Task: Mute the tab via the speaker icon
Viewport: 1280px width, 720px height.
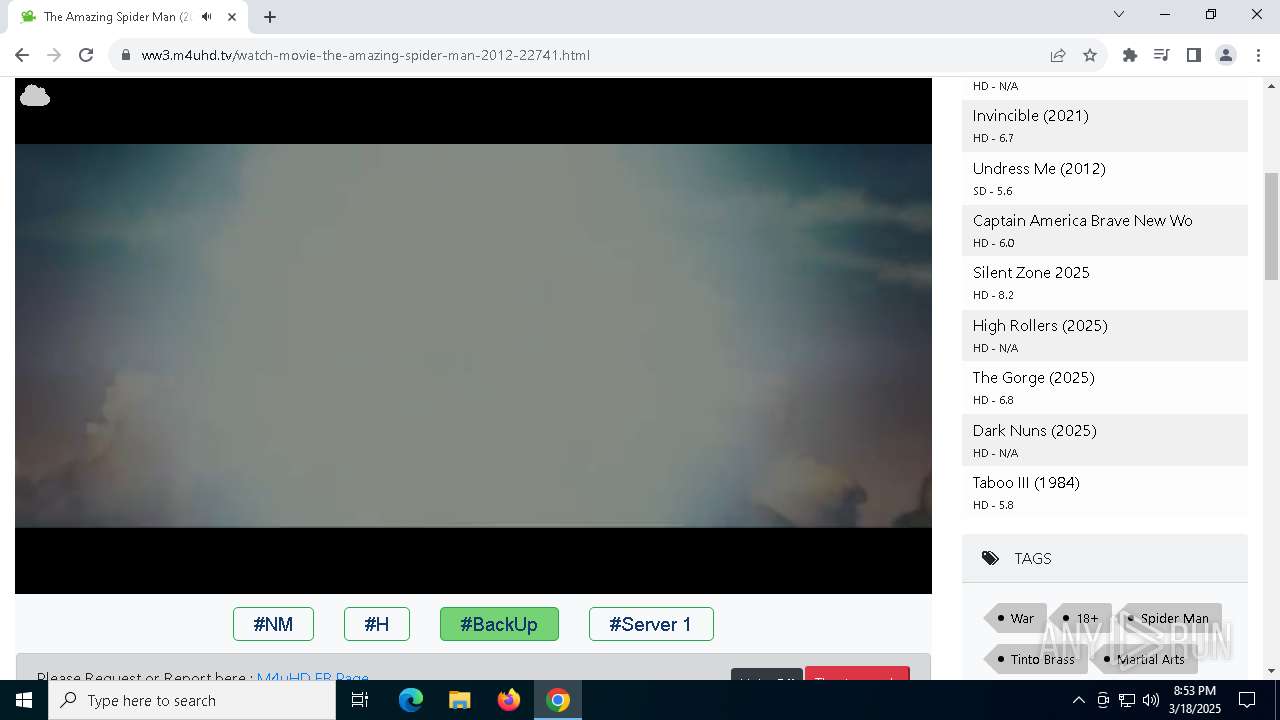Action: [206, 17]
